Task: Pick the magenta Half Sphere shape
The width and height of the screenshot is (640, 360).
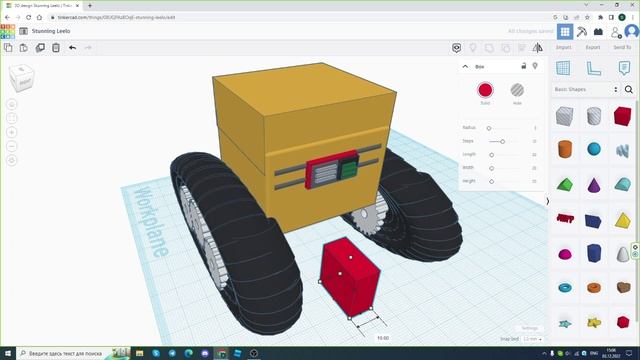Action: [x=564, y=255]
